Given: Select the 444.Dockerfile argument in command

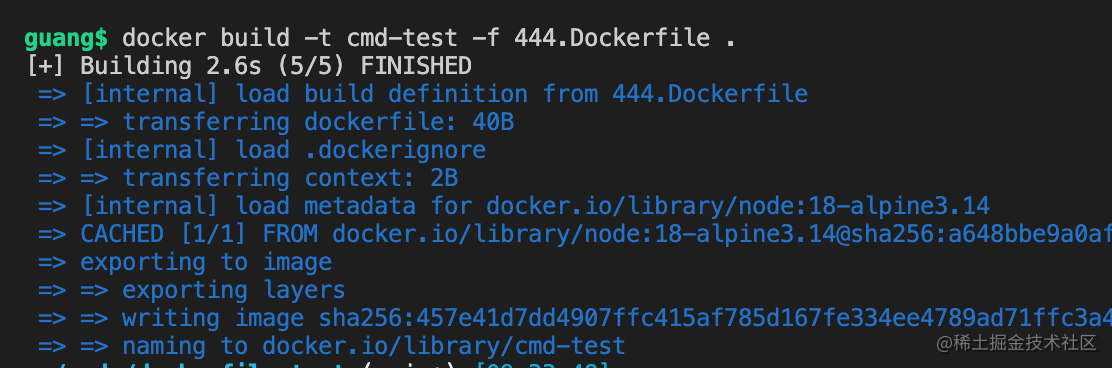Looking at the screenshot, I should pos(613,38).
